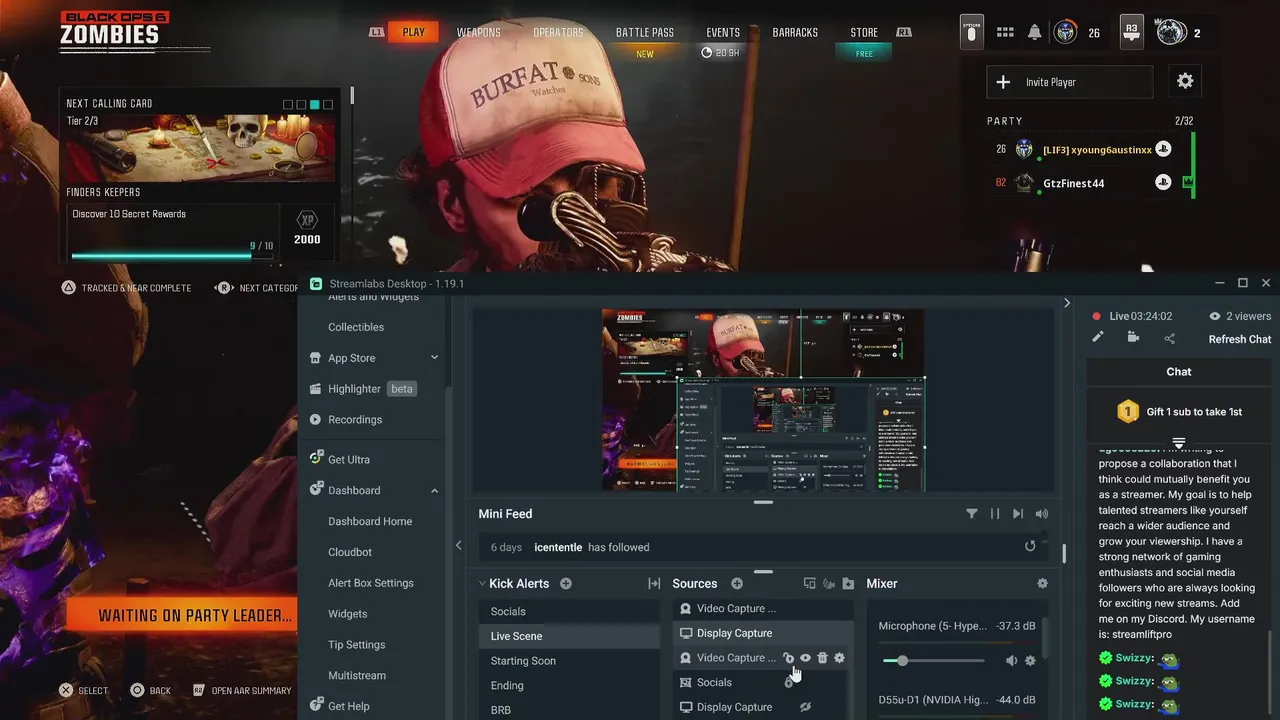Unlock the Socials source lock icon
Image resolution: width=1280 pixels, height=720 pixels.
[x=788, y=683]
